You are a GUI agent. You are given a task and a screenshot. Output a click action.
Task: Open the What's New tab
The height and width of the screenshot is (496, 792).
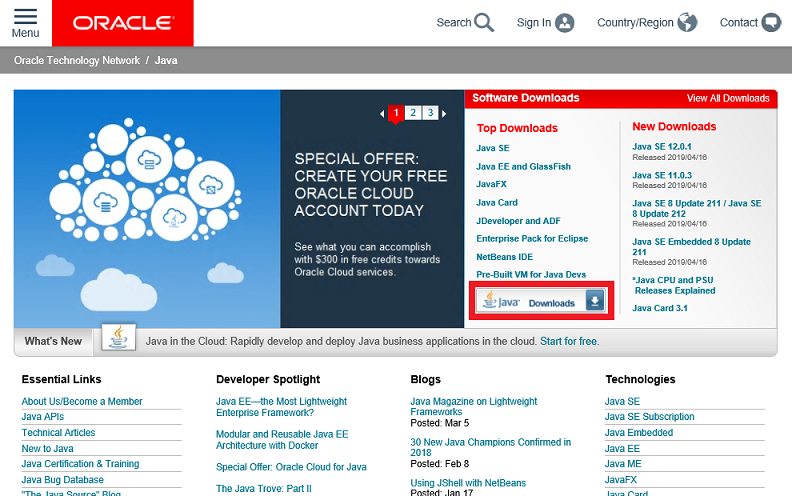tap(53, 341)
